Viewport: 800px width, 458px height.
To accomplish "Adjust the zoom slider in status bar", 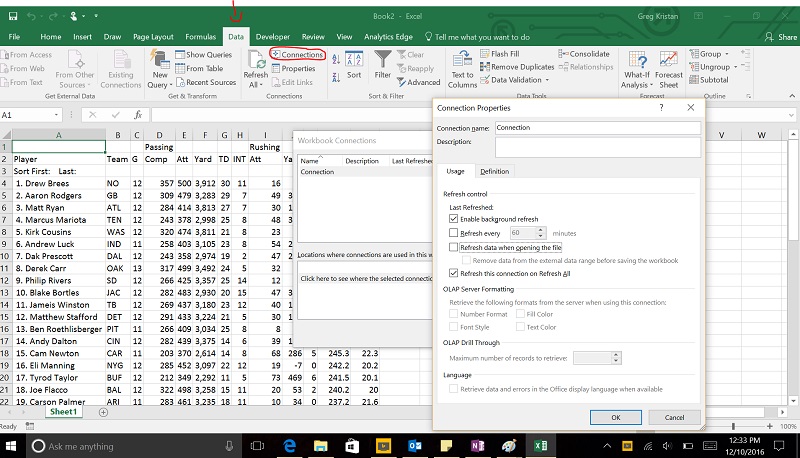I will pos(733,426).
